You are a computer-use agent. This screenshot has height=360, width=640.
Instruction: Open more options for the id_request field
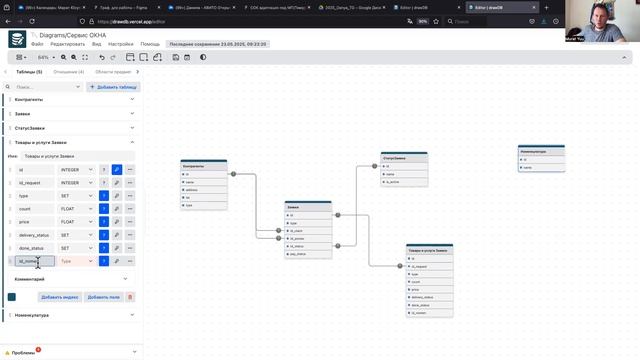point(130,183)
